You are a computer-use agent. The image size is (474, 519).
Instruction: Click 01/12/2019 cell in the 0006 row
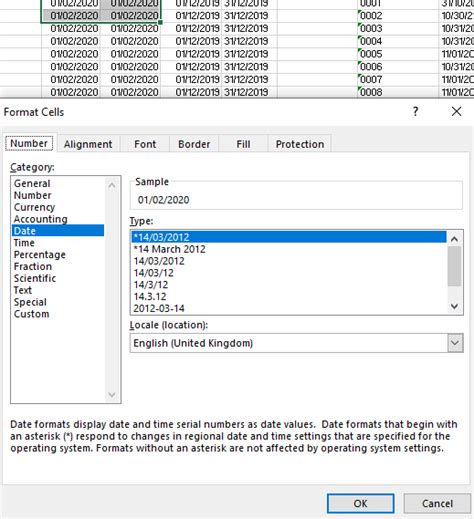(x=191, y=66)
